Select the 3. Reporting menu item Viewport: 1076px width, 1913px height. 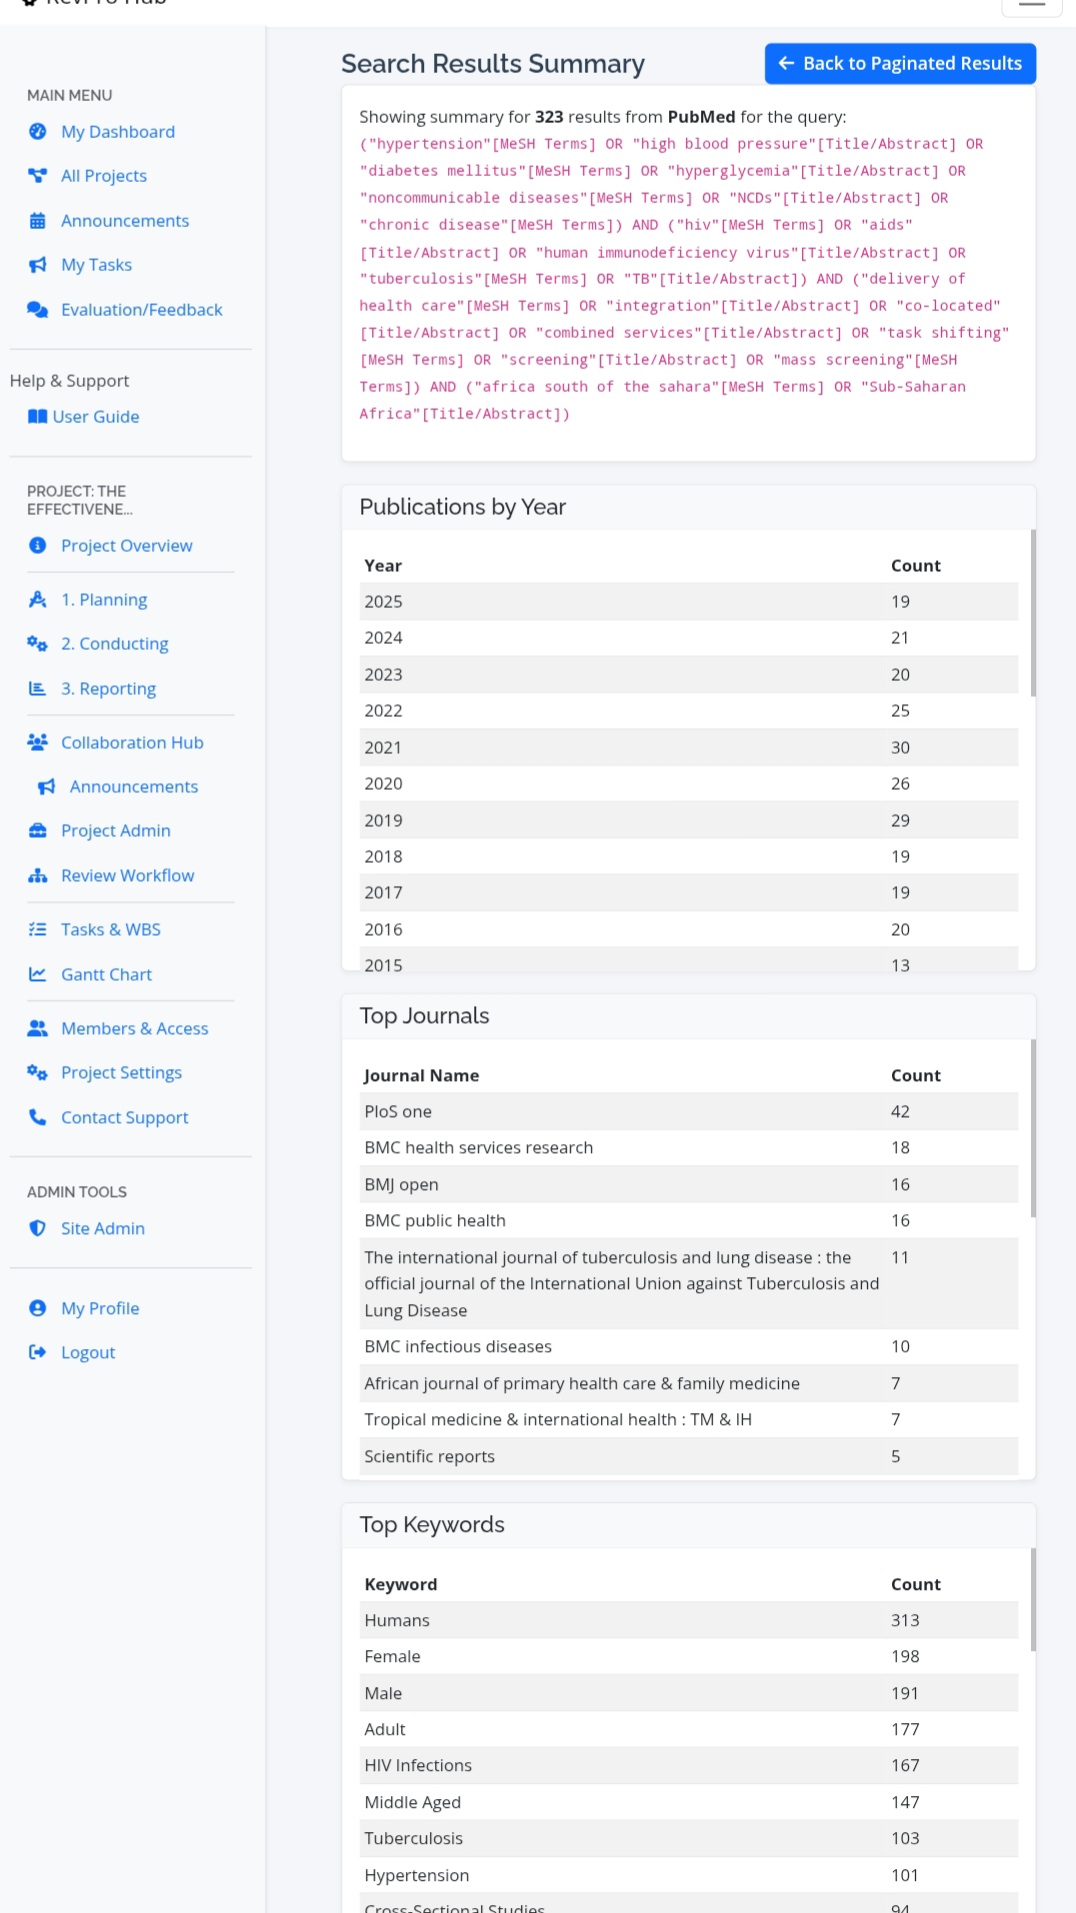coord(108,689)
